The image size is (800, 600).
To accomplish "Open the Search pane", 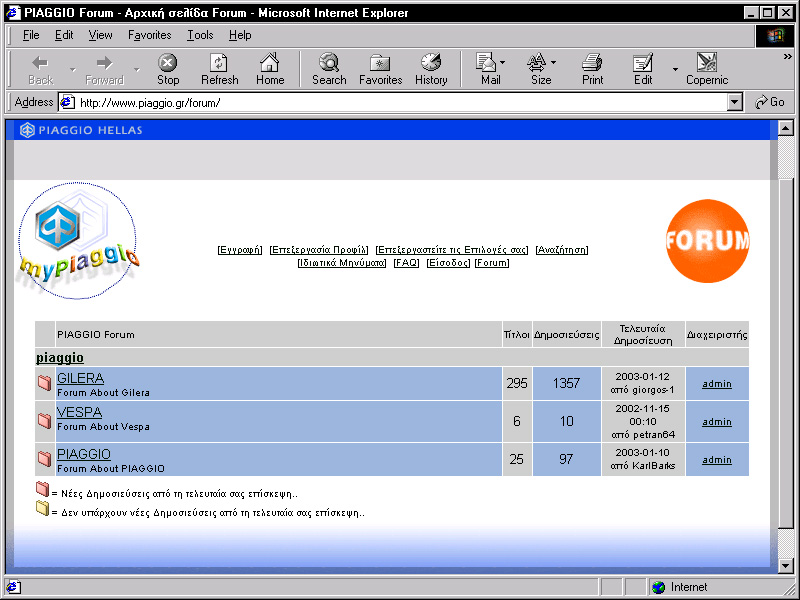I will pyautogui.click(x=329, y=69).
